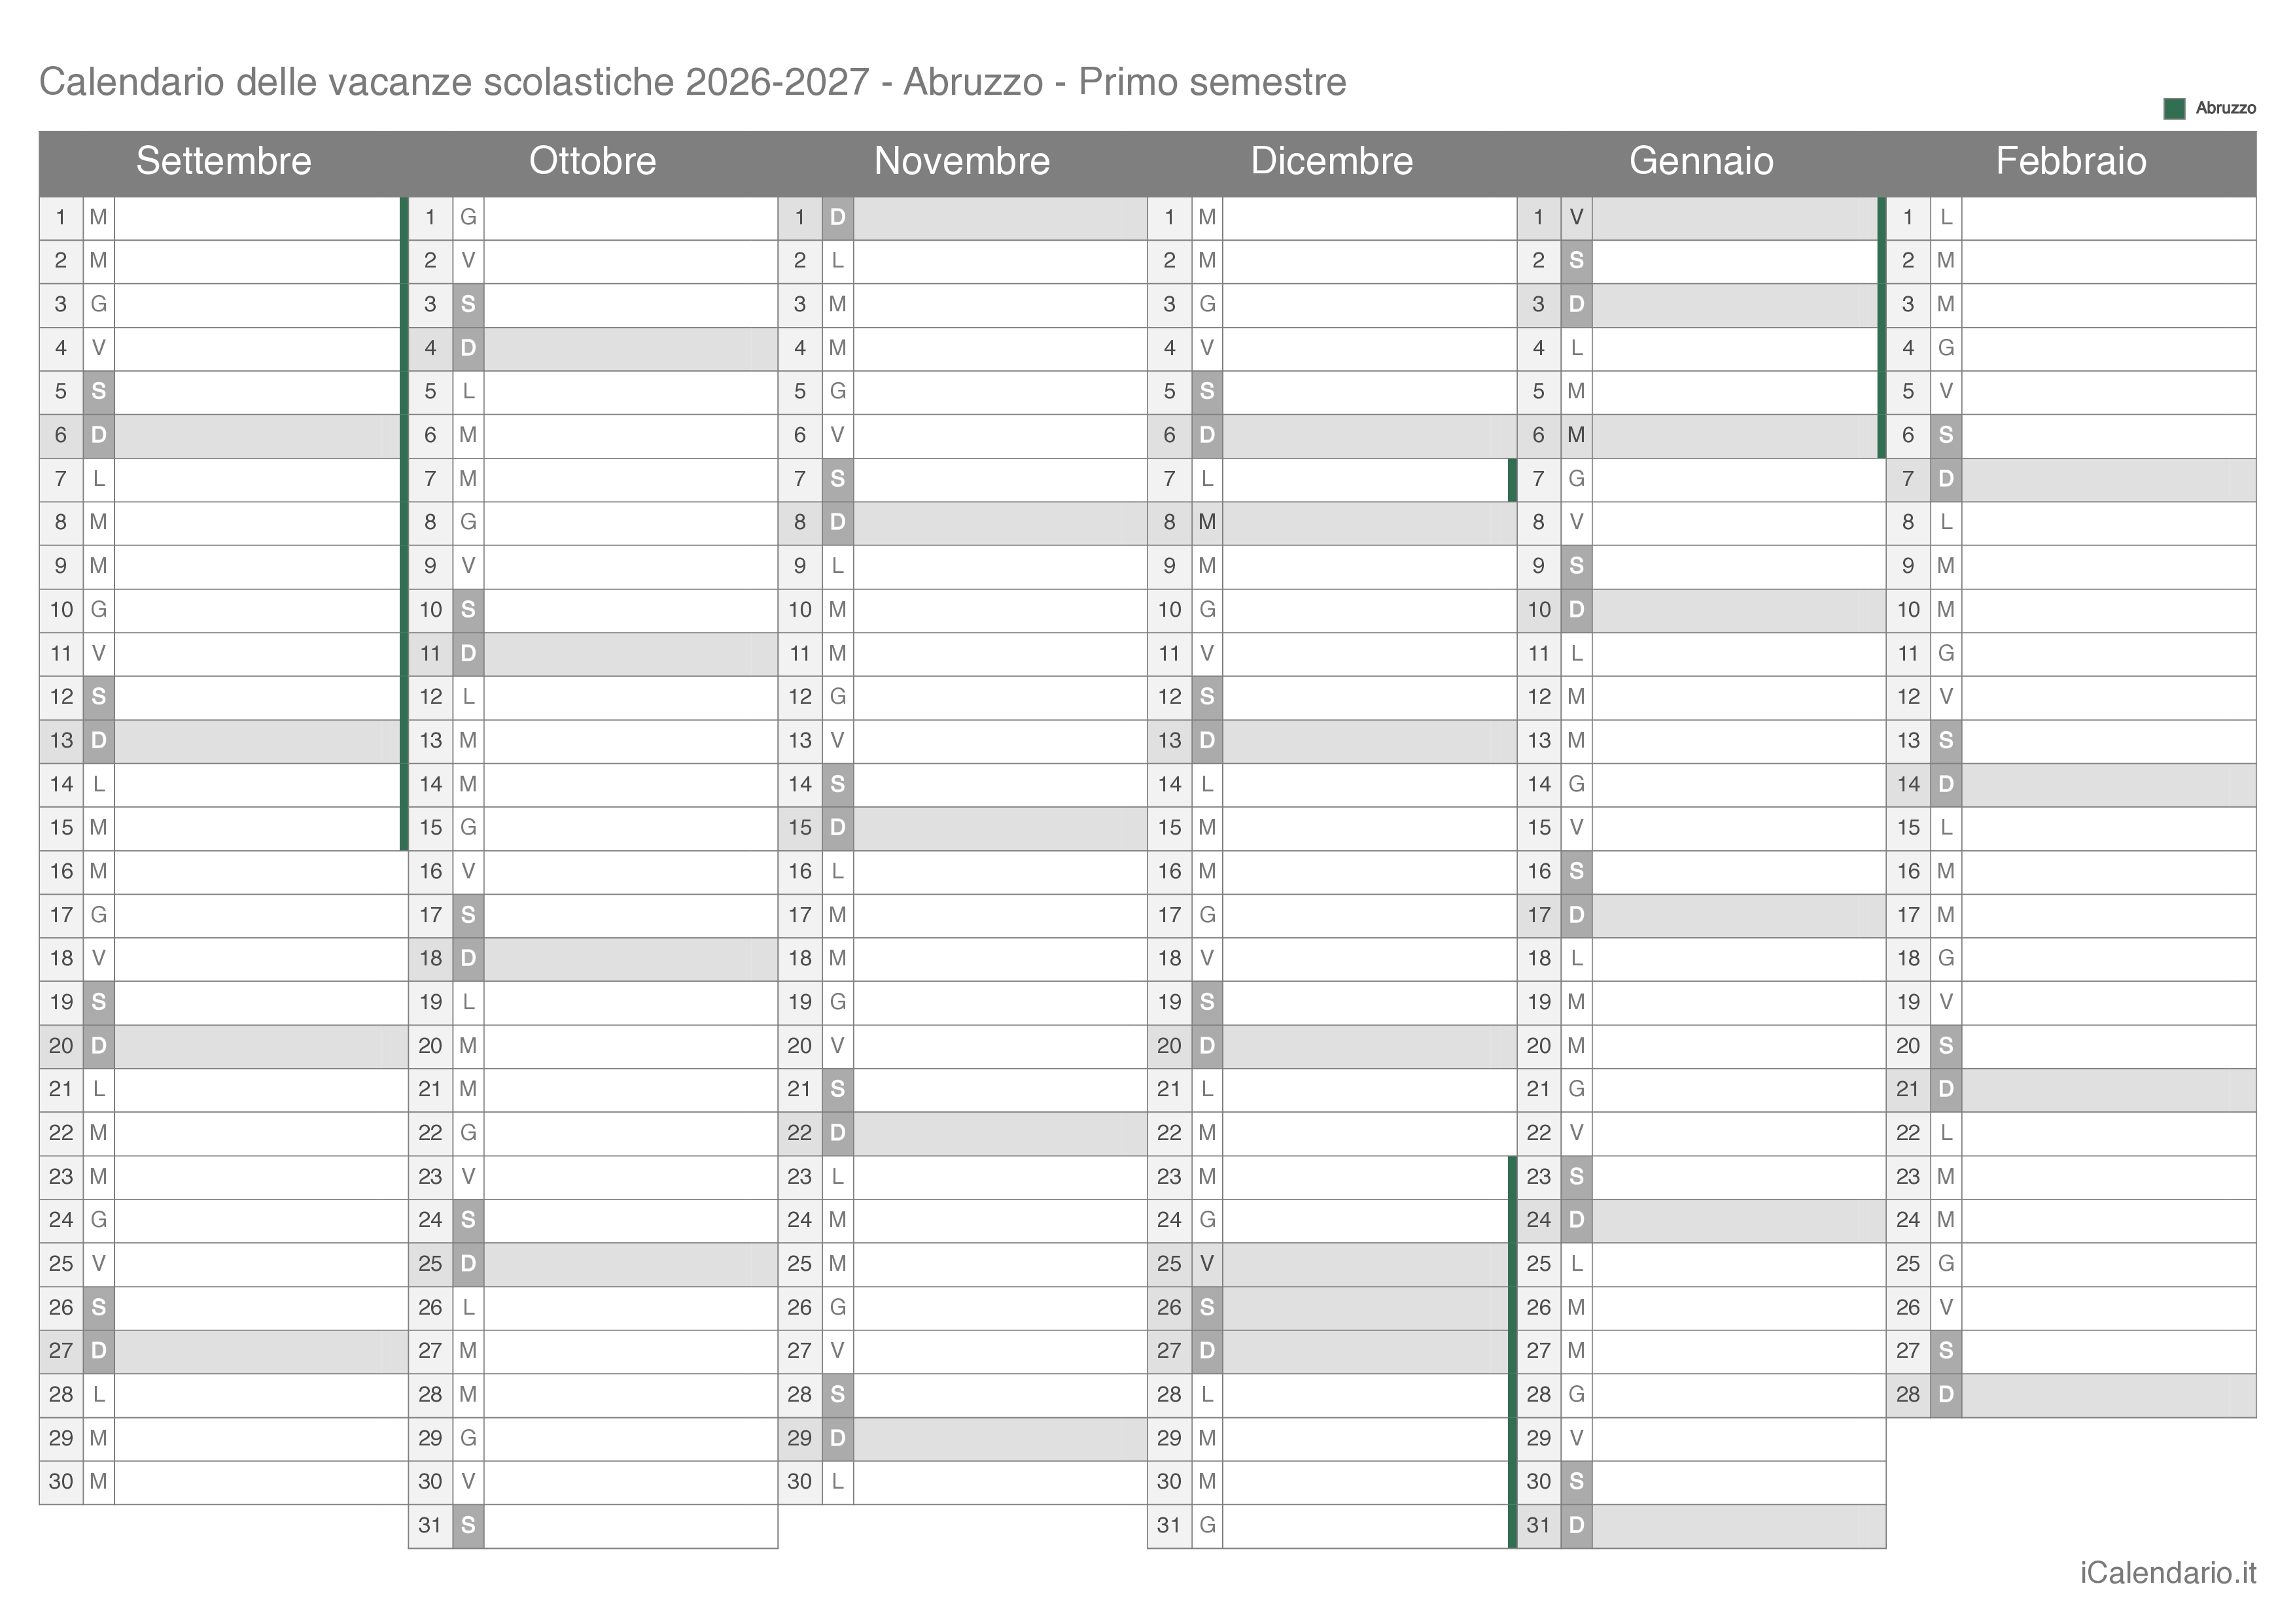Click the 'L' weekday cell of 12 Ottobre

tap(468, 697)
